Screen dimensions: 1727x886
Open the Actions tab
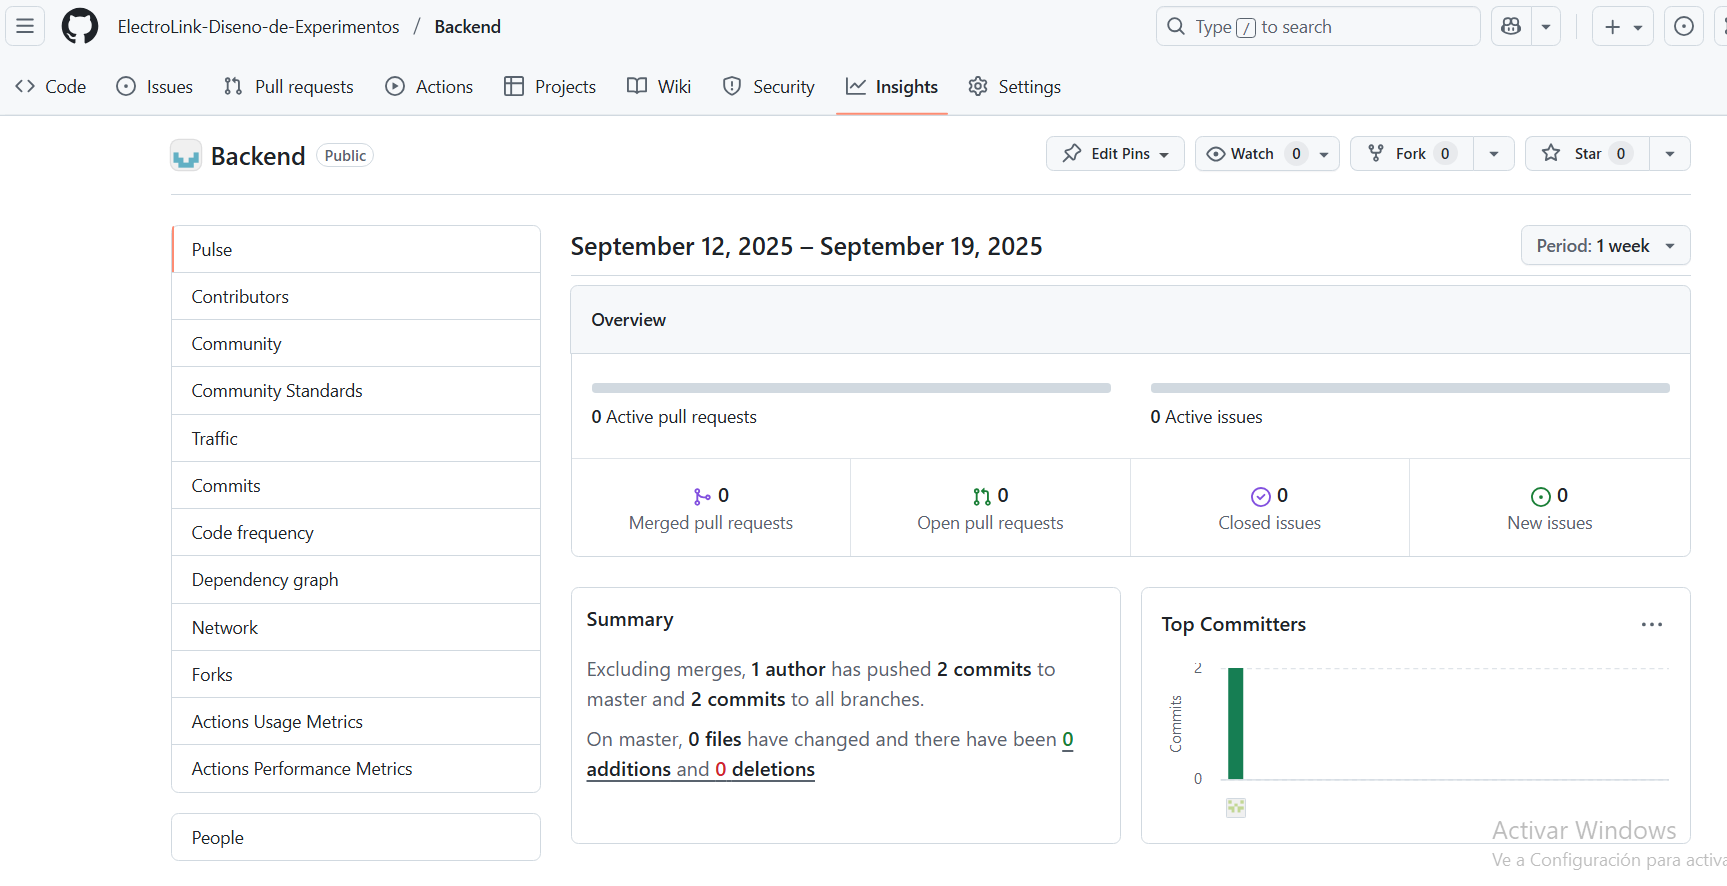(x=429, y=87)
